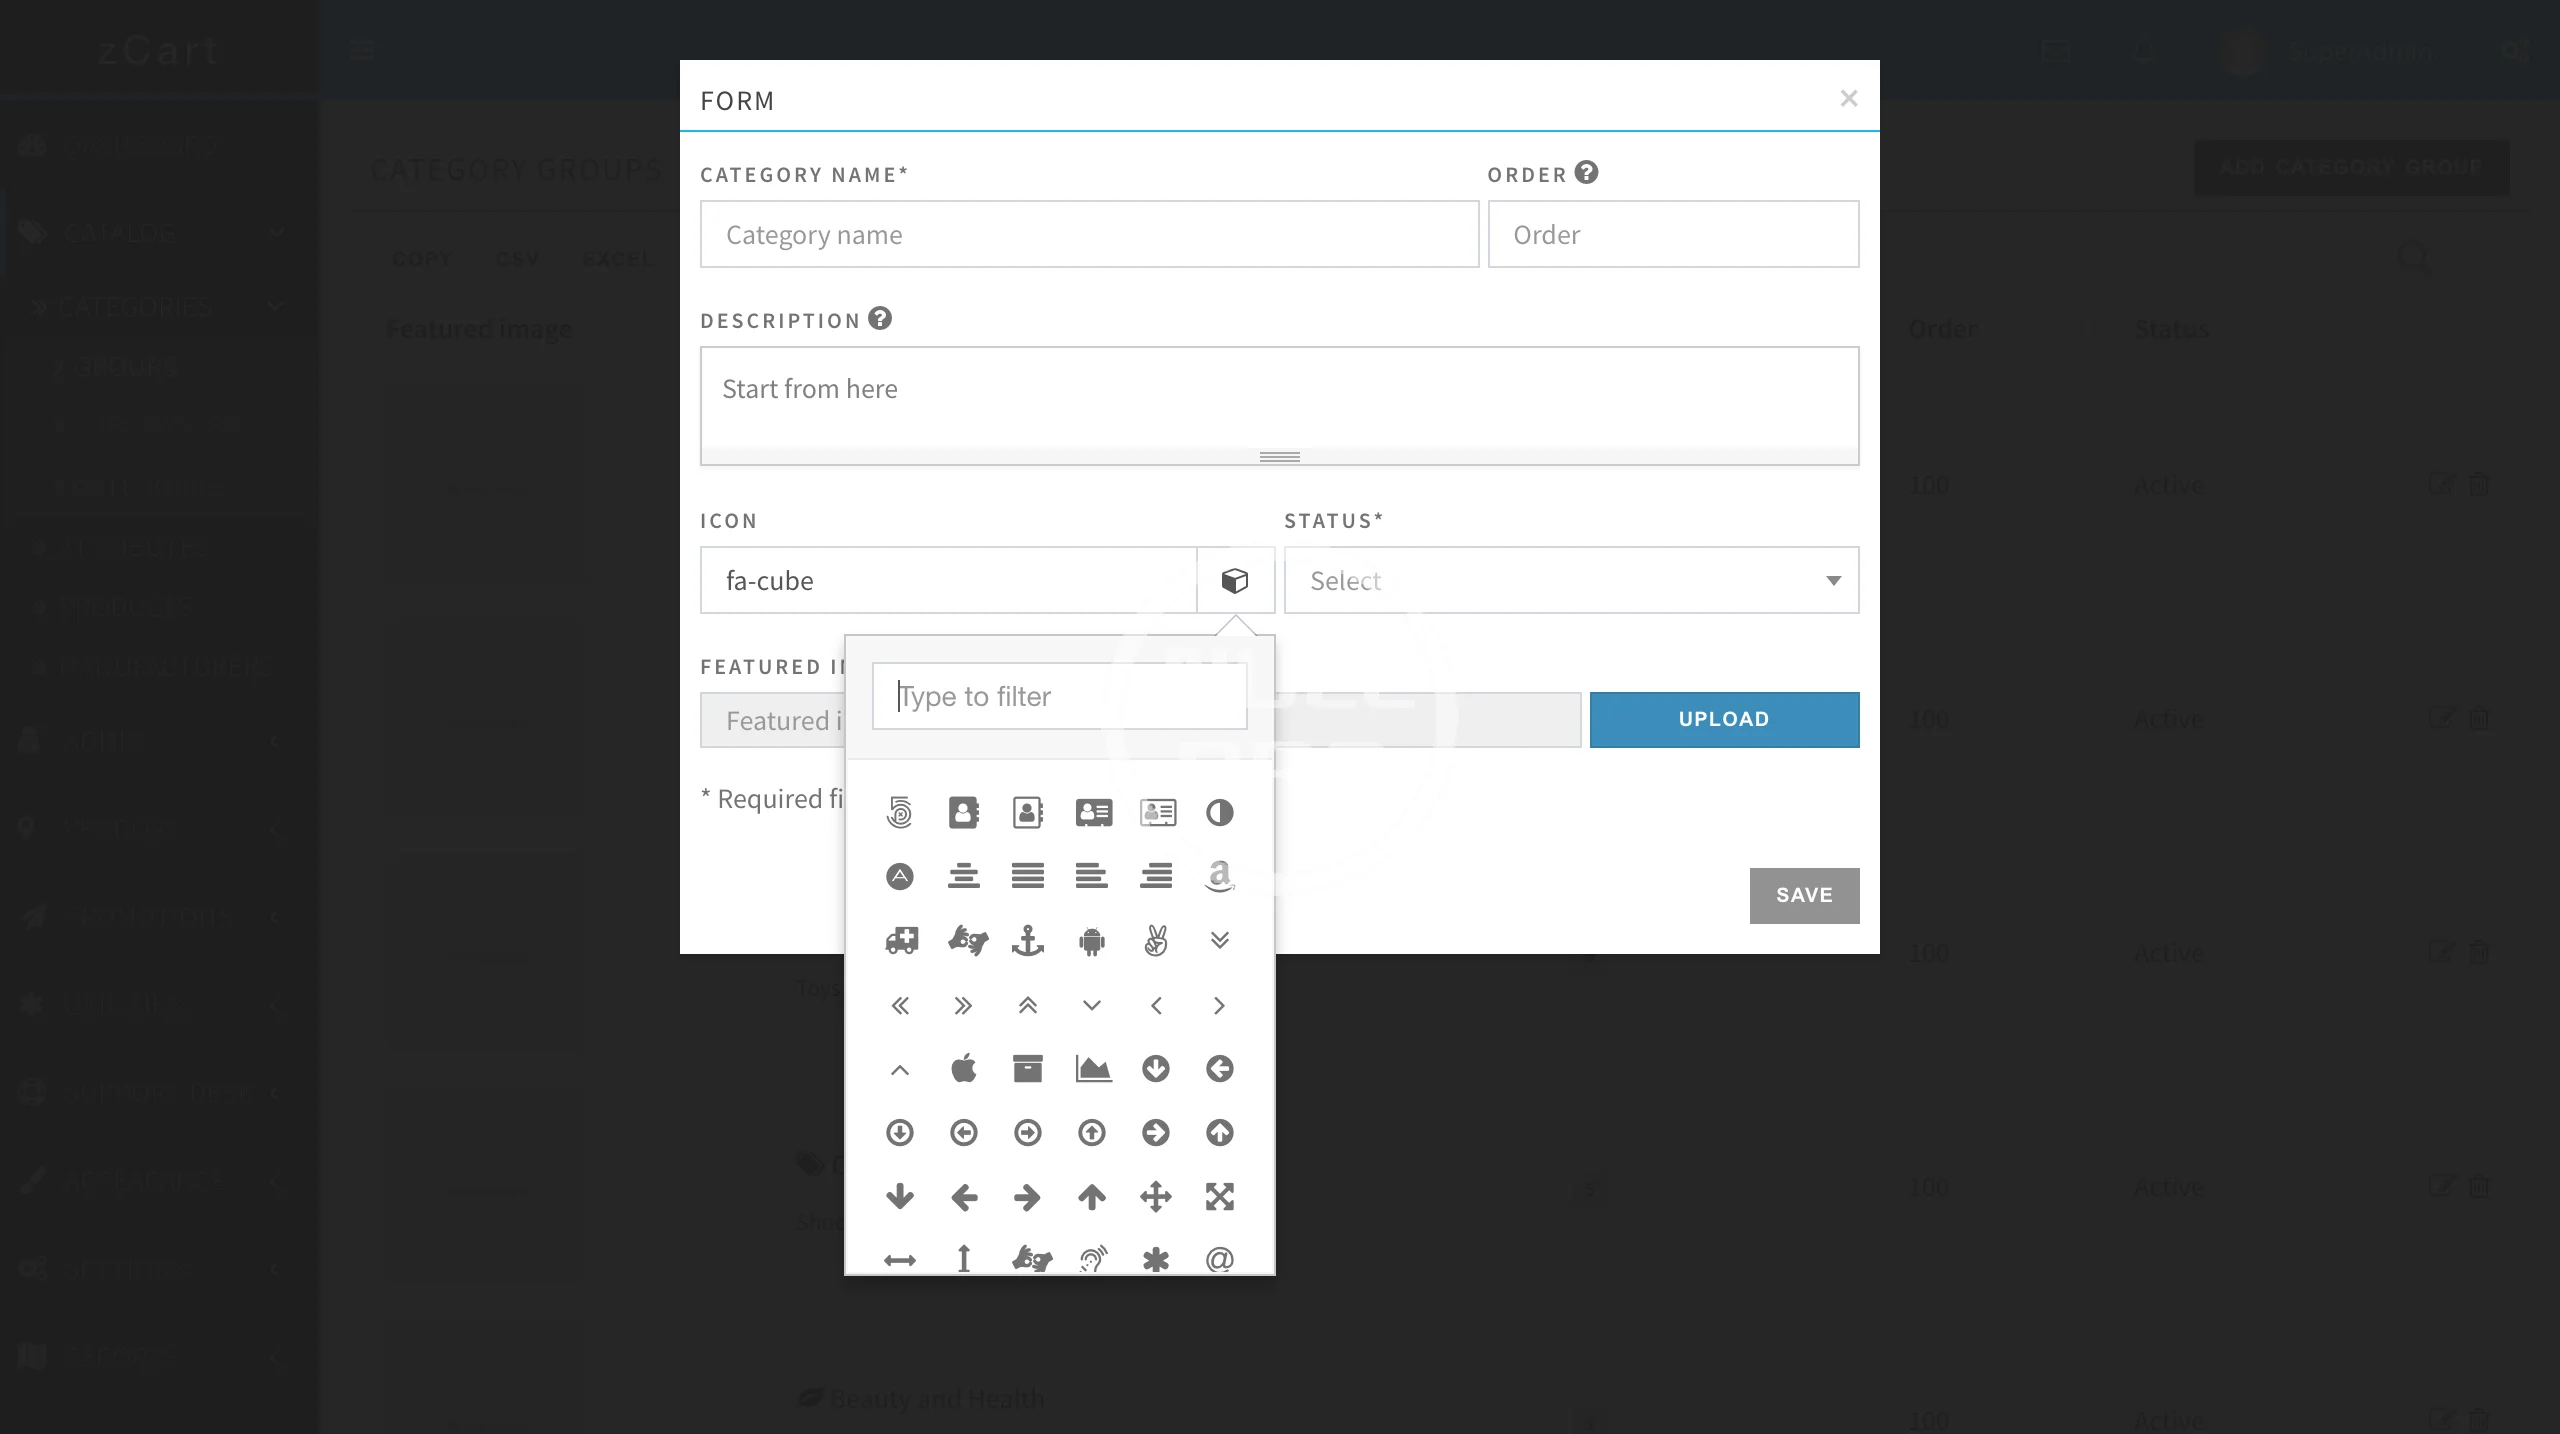Pick the Apple logo icon
This screenshot has height=1434, width=2560.
point(963,1069)
